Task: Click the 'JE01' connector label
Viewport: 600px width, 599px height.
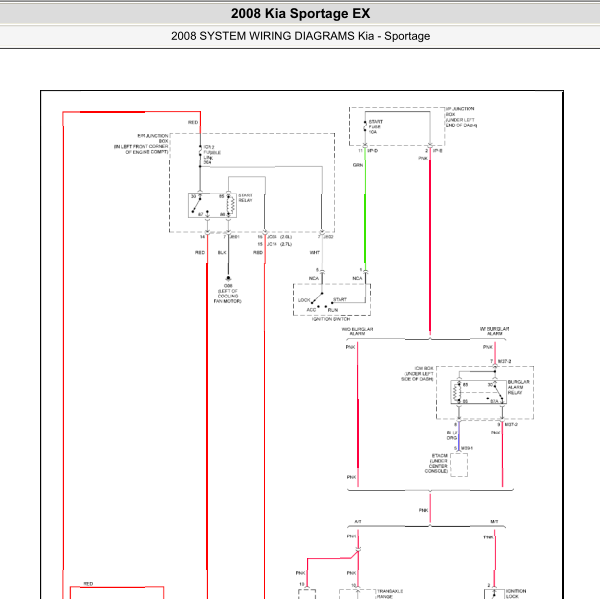Action: tap(235, 237)
